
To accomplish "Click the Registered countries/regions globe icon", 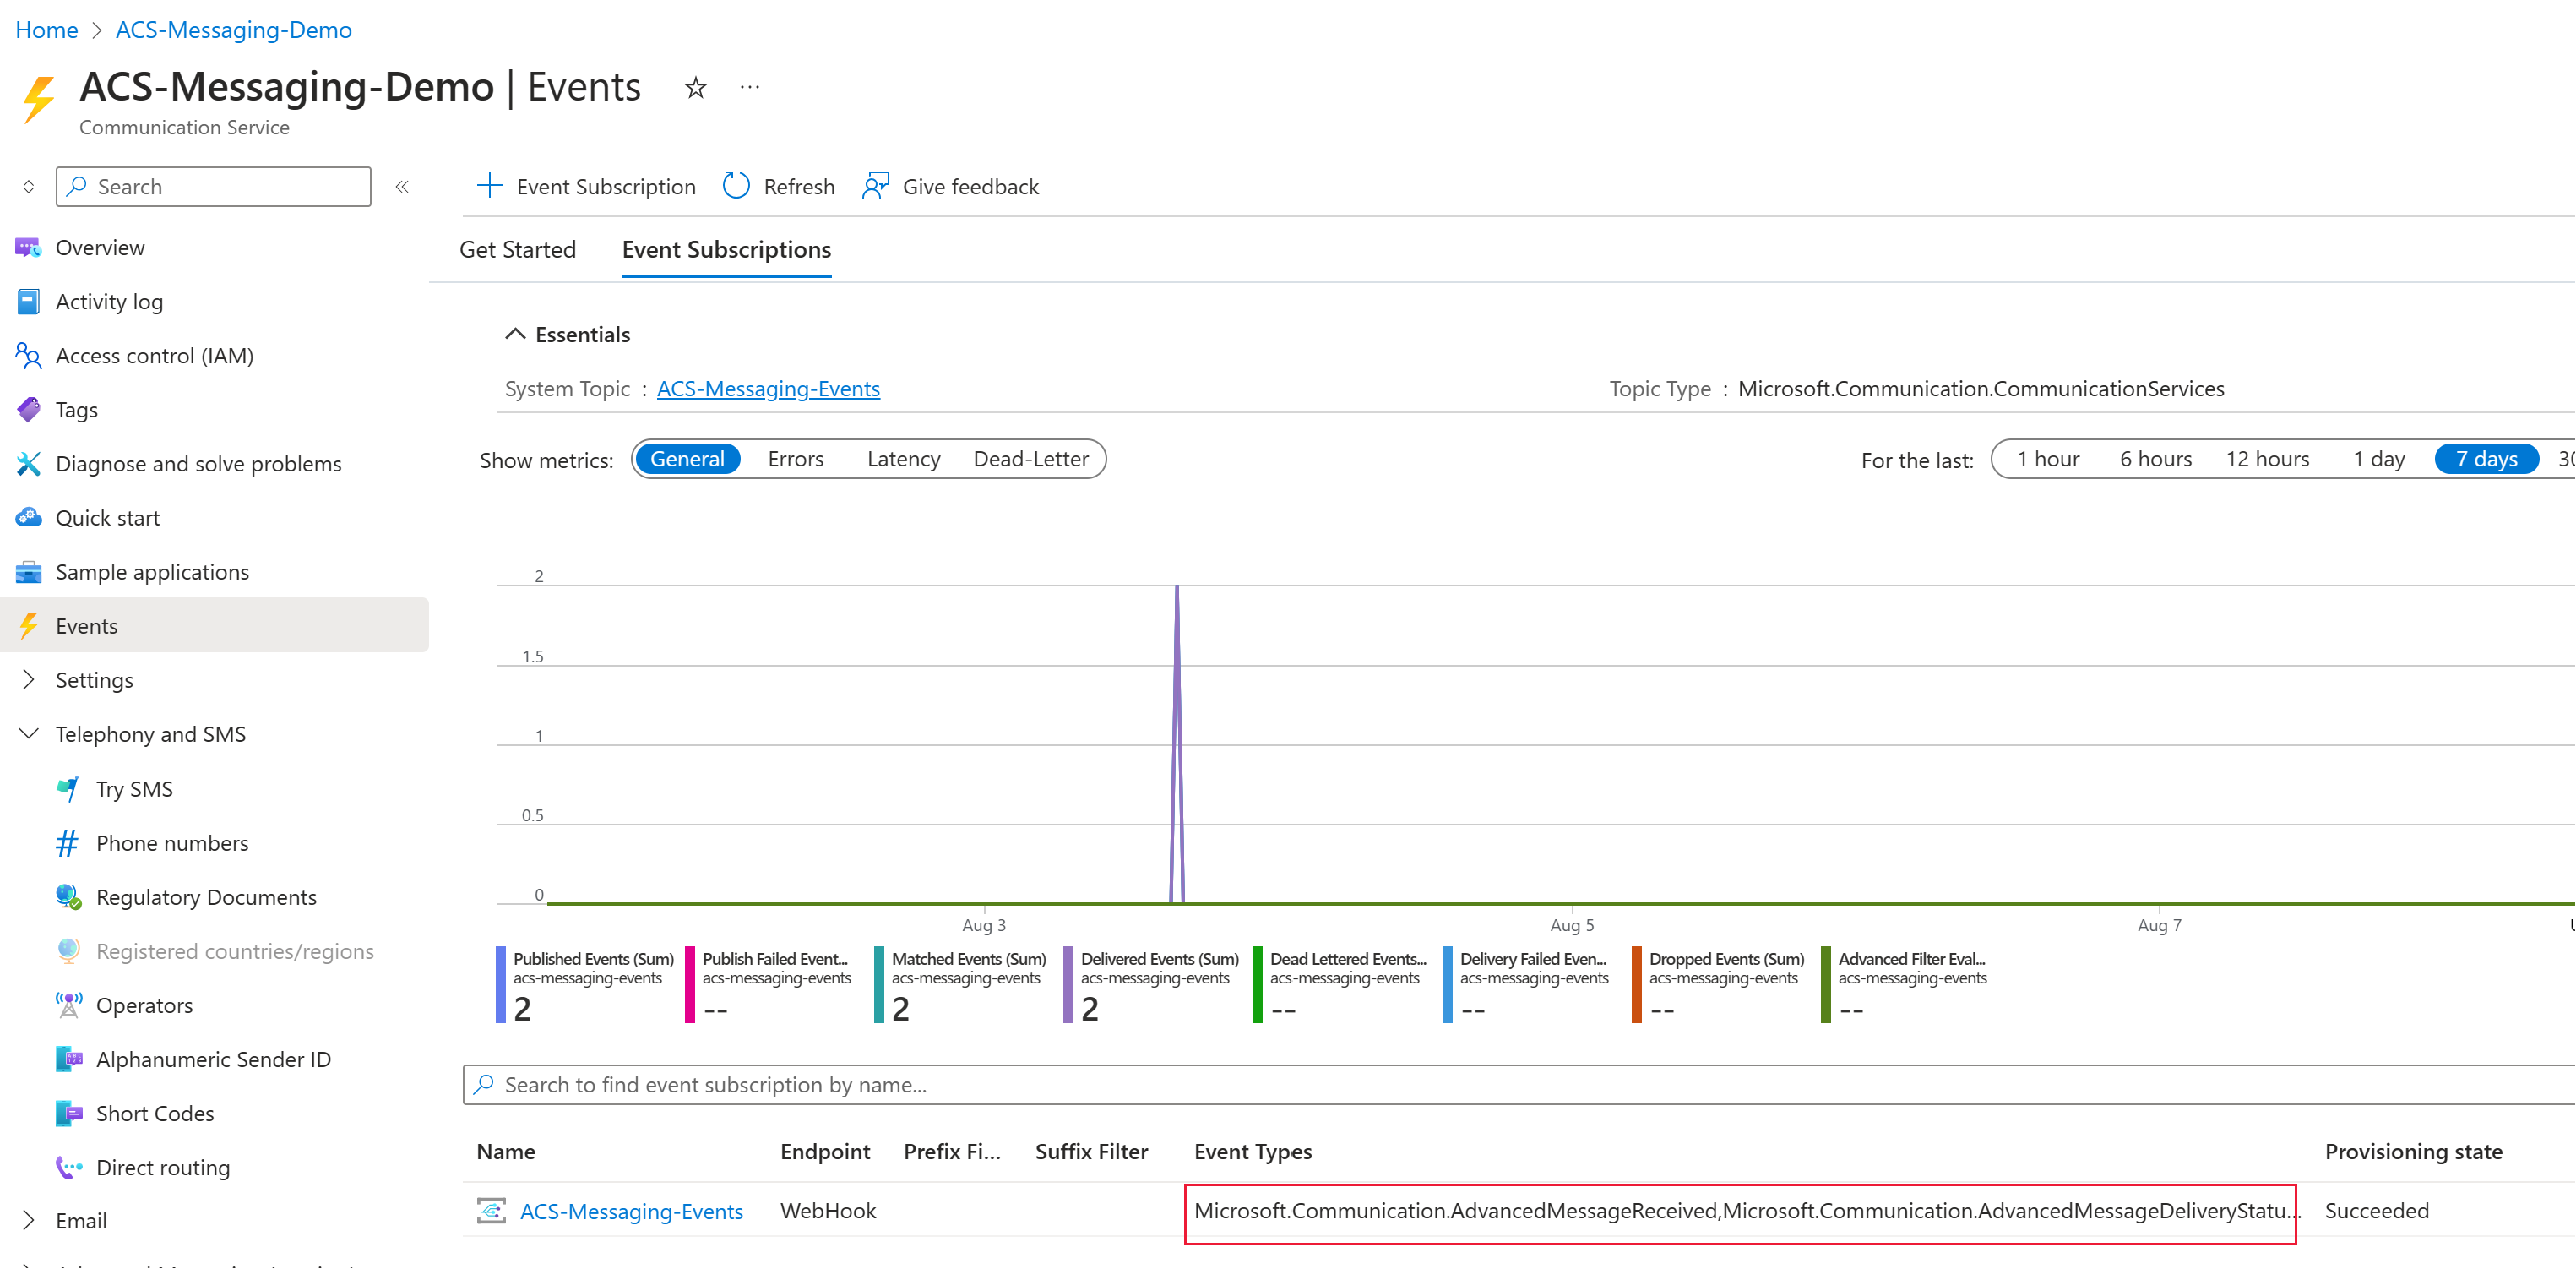I will click(x=68, y=950).
